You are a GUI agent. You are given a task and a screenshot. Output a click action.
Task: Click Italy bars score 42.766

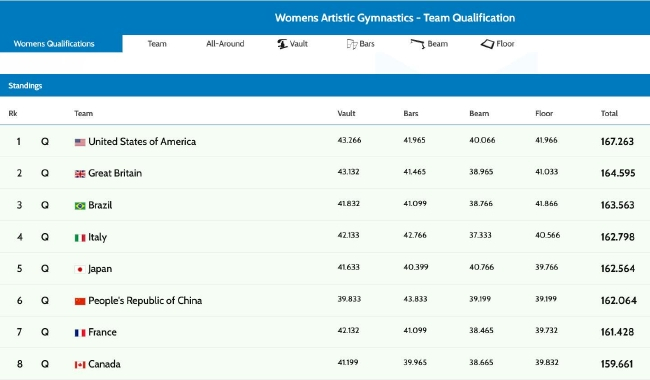tap(415, 235)
